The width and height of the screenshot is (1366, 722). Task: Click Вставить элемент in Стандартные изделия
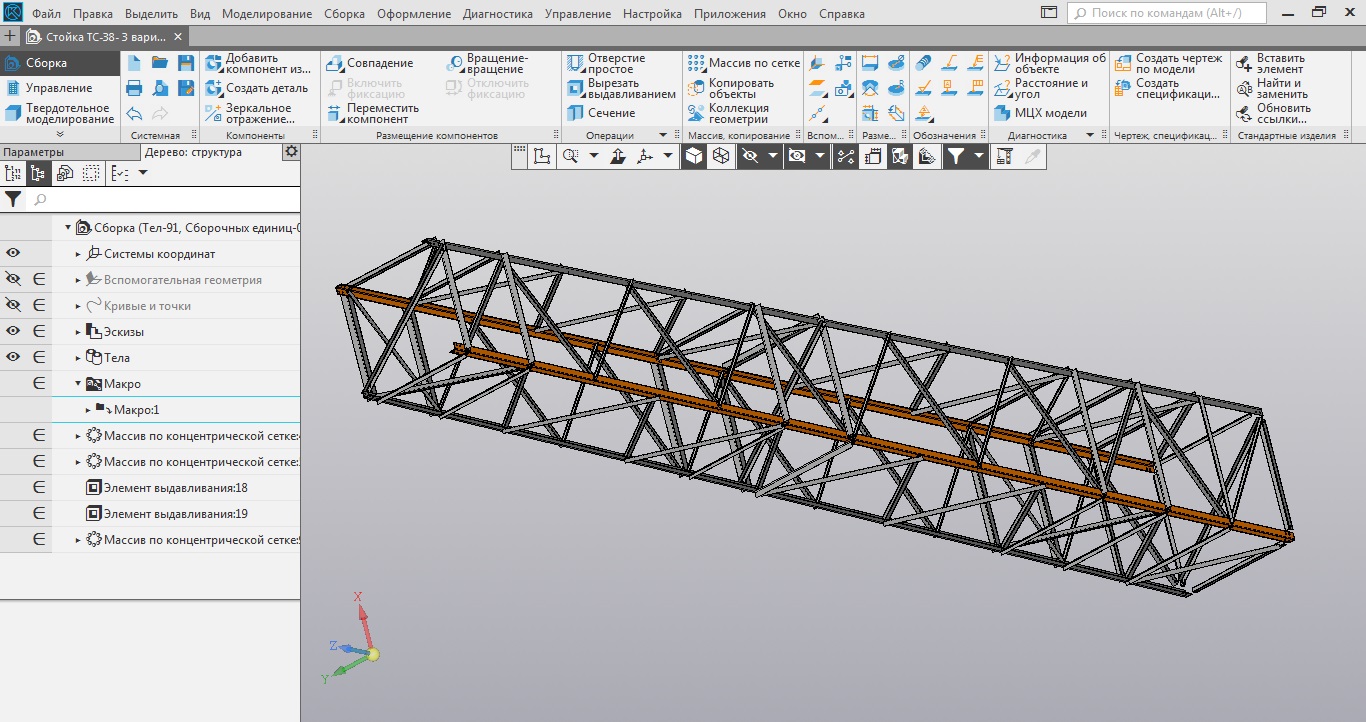pyautogui.click(x=1270, y=63)
